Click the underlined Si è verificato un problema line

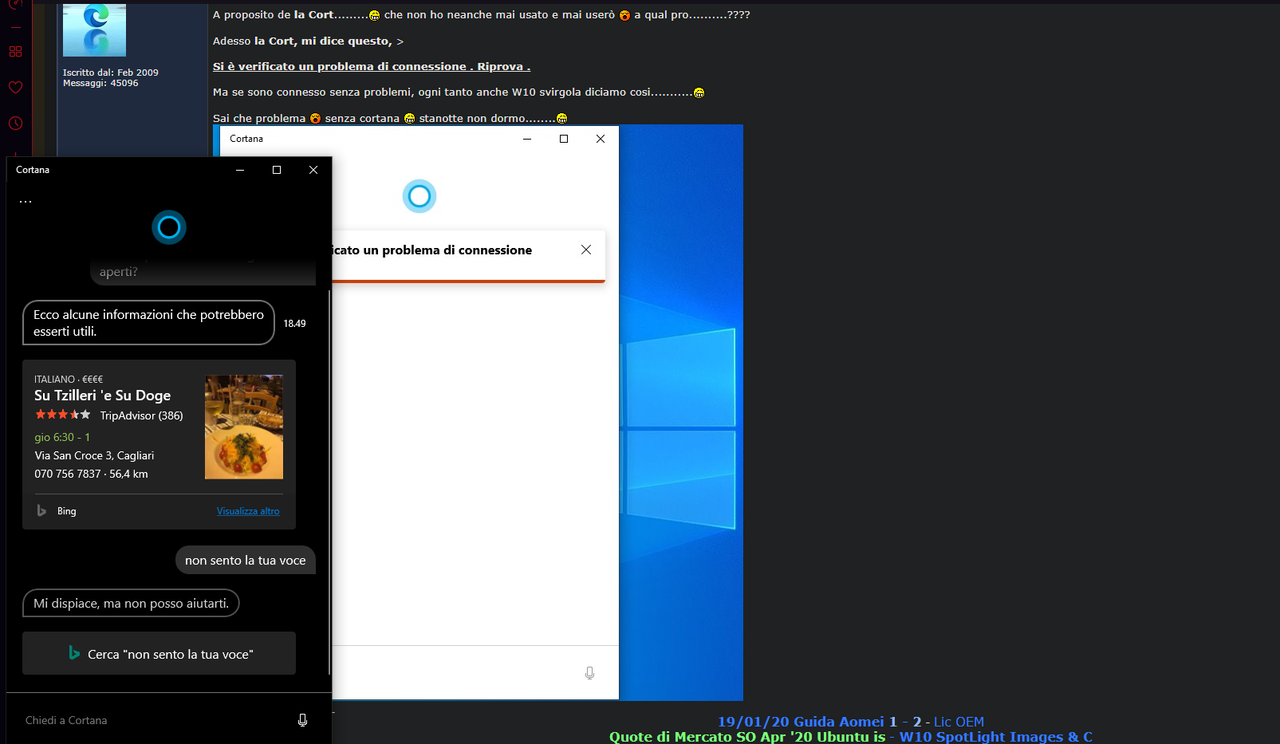click(x=371, y=67)
